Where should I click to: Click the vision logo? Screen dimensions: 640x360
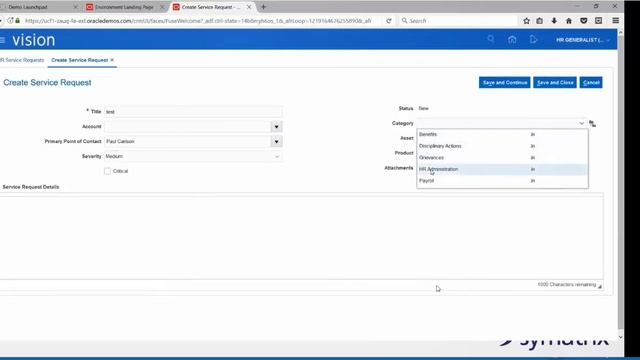pyautogui.click(x=33, y=40)
